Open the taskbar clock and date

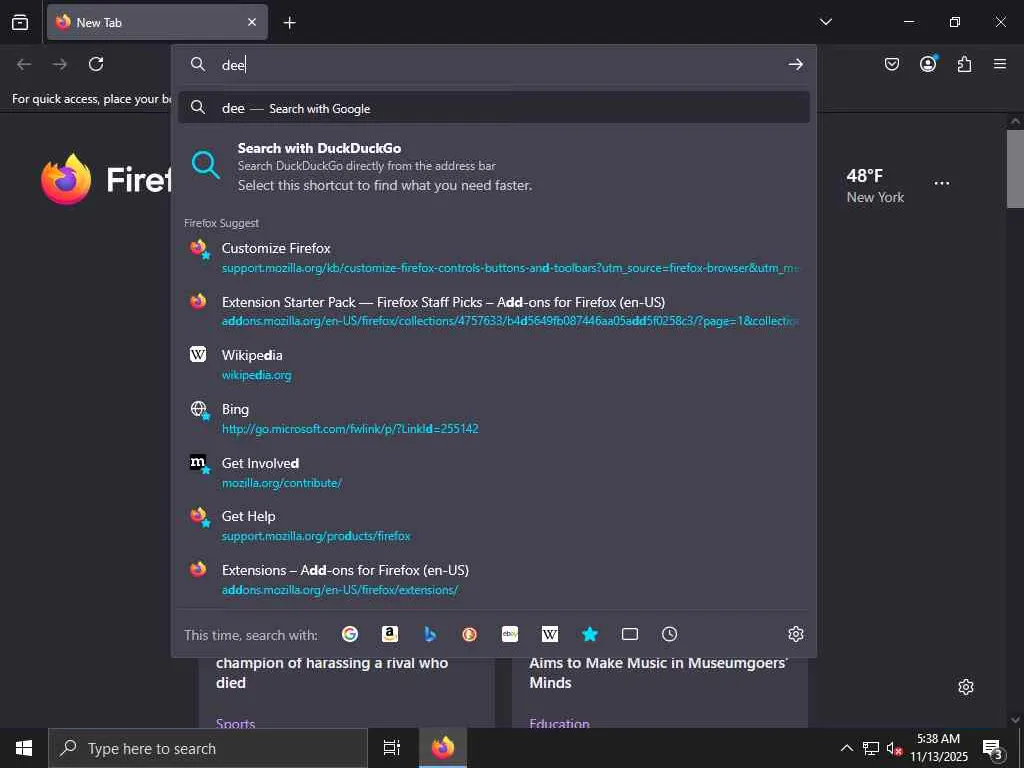(938, 748)
